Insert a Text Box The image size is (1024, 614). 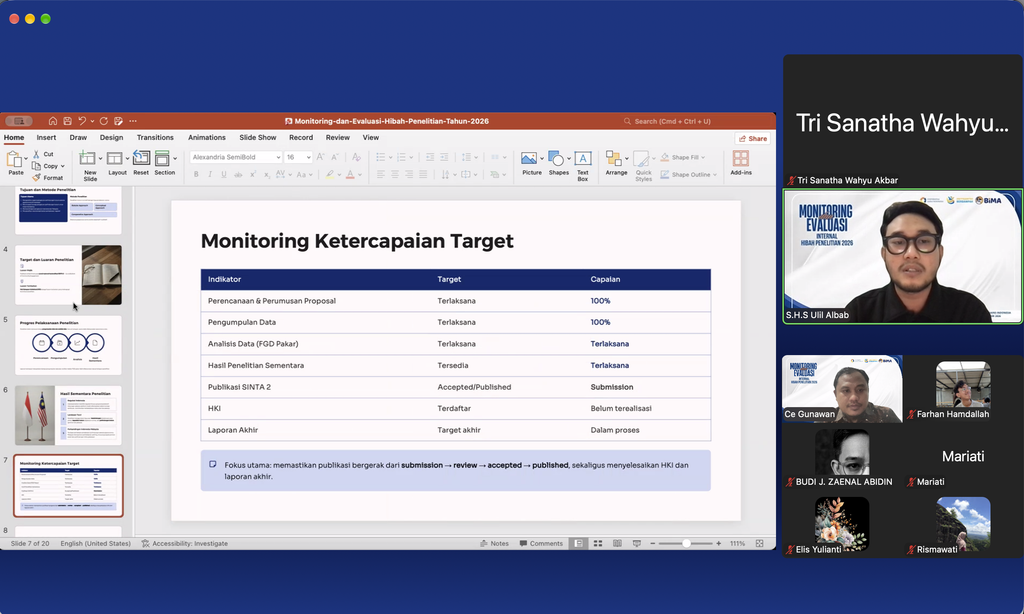pos(583,165)
